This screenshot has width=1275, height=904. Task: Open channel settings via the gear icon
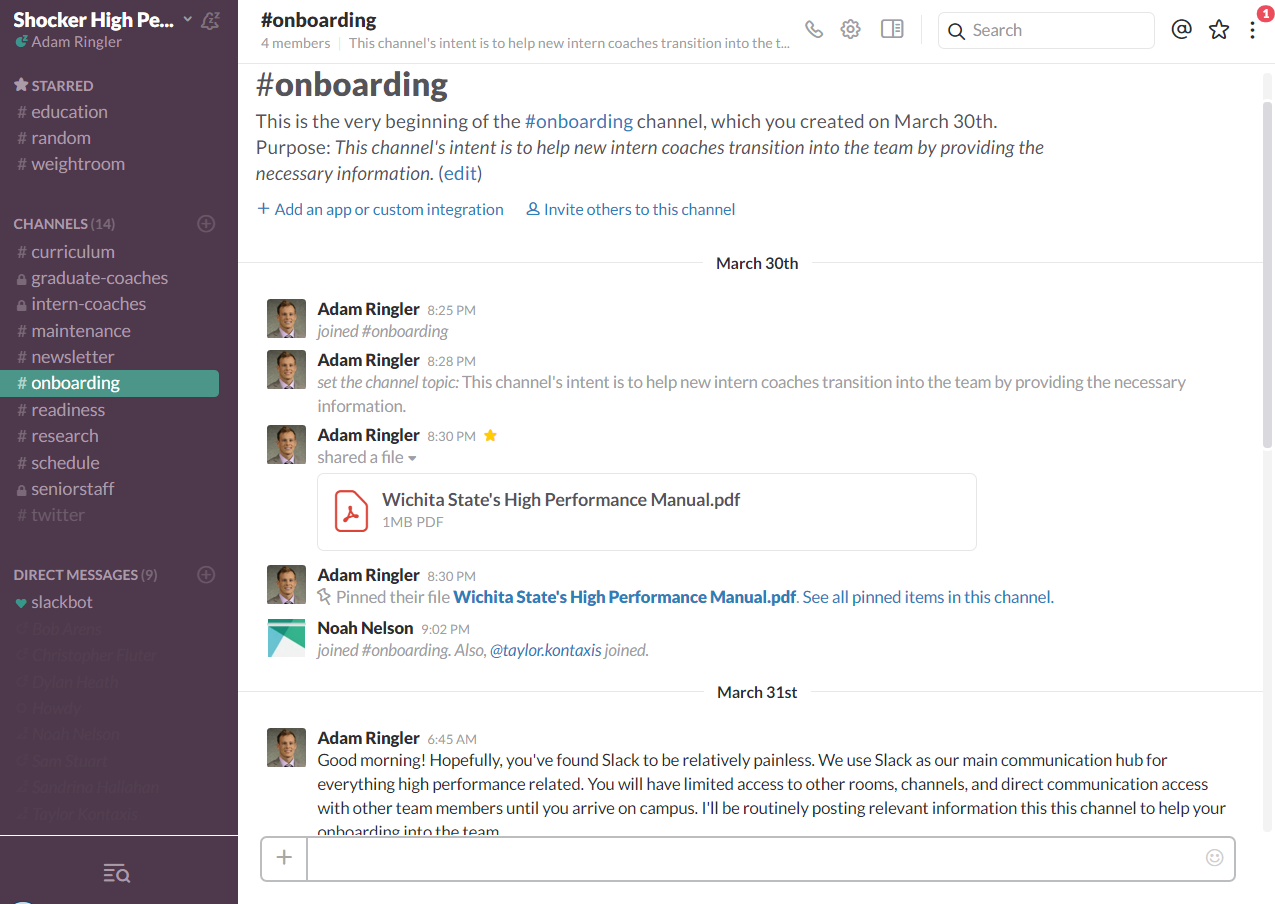point(850,29)
